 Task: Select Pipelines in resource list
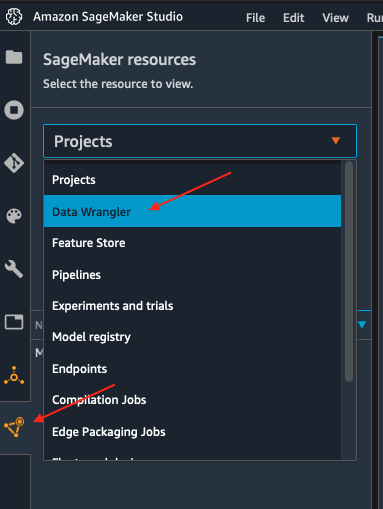pyautogui.click(x=192, y=274)
